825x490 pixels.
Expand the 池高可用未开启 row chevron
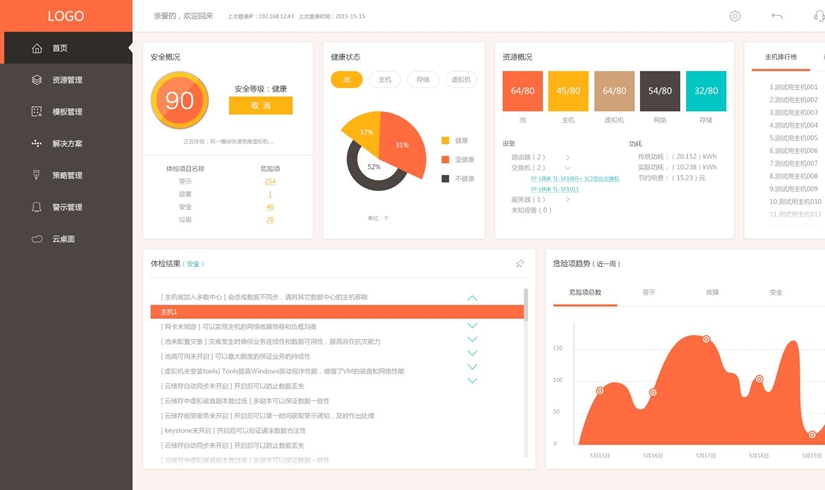[x=472, y=353]
